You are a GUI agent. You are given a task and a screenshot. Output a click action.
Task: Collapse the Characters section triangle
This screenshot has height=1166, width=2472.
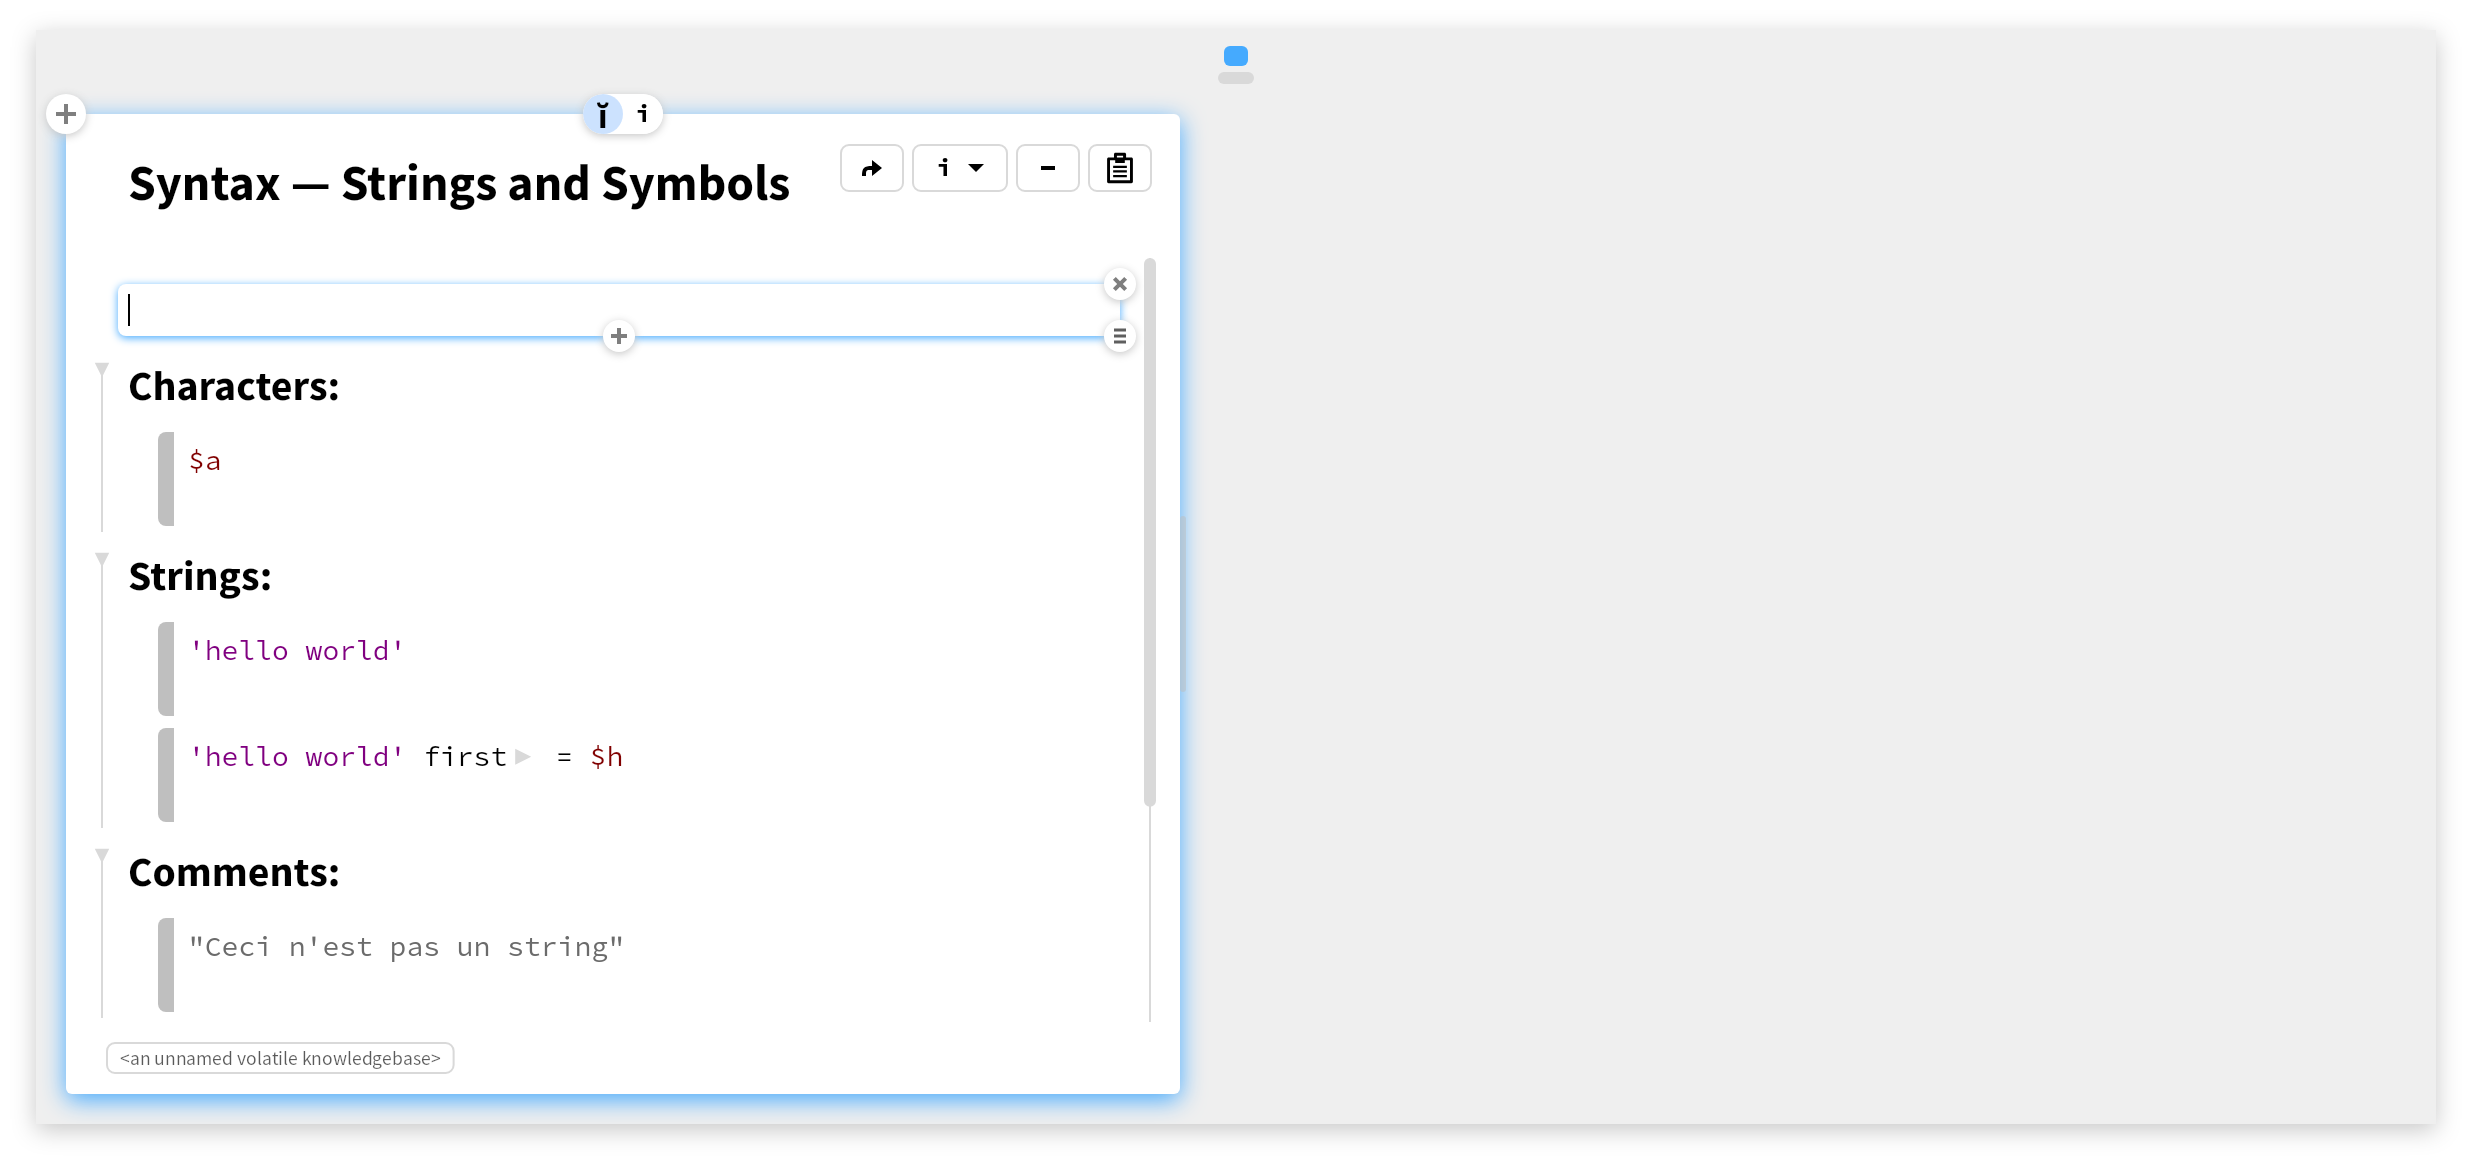(102, 370)
